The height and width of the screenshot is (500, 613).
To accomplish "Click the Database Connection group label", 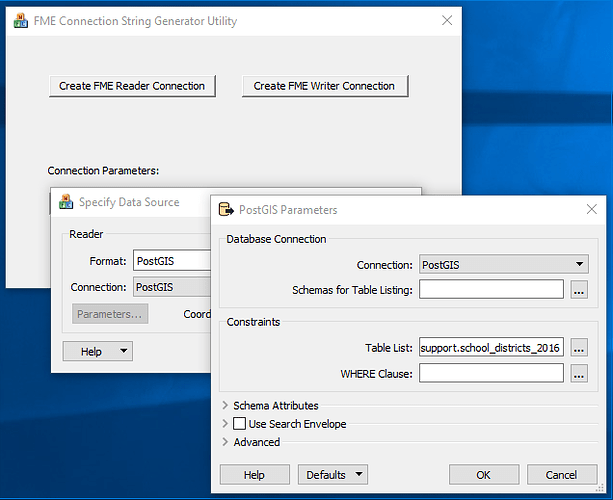I will 276,239.
